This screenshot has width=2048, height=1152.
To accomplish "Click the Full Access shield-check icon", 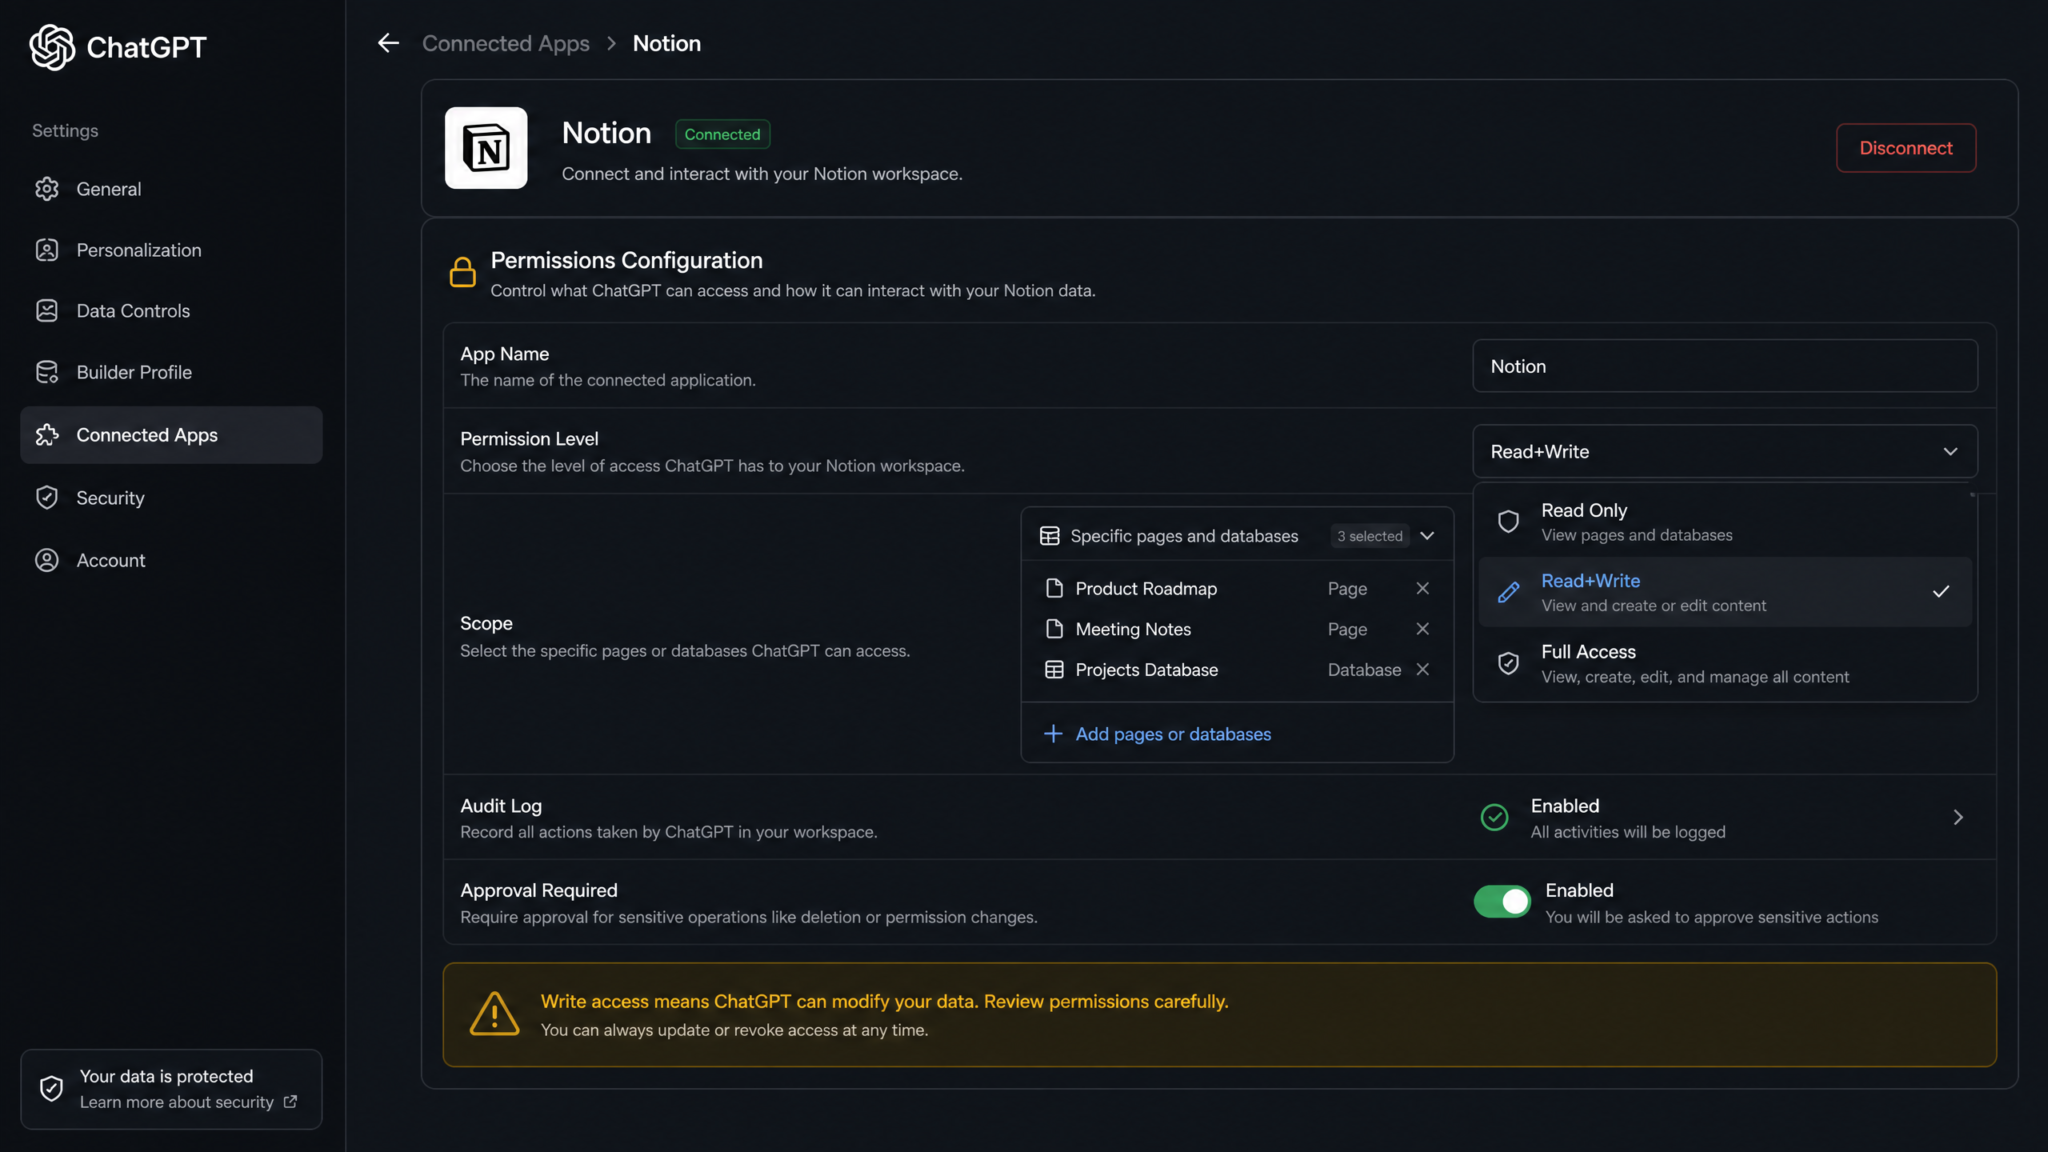I will click(1508, 663).
